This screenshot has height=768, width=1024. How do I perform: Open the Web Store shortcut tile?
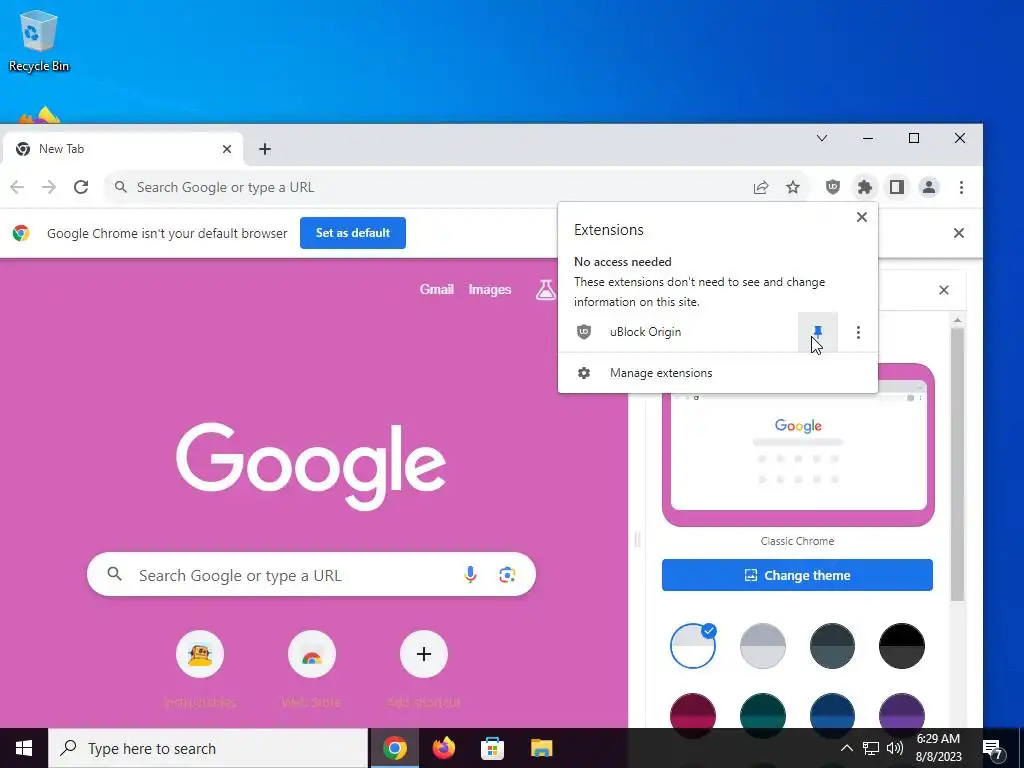click(x=312, y=654)
